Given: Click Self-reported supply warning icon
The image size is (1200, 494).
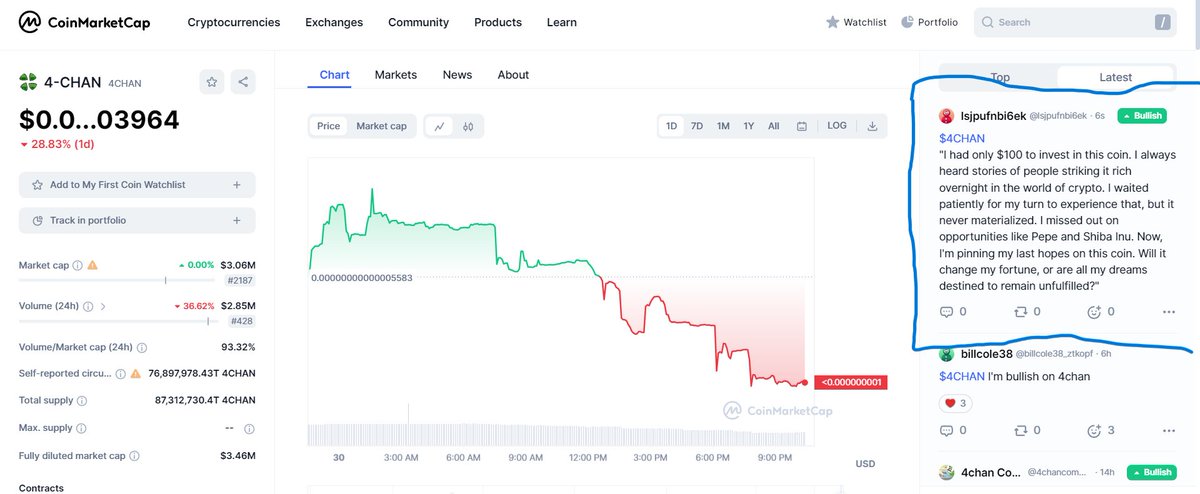Looking at the screenshot, I should [135, 374].
